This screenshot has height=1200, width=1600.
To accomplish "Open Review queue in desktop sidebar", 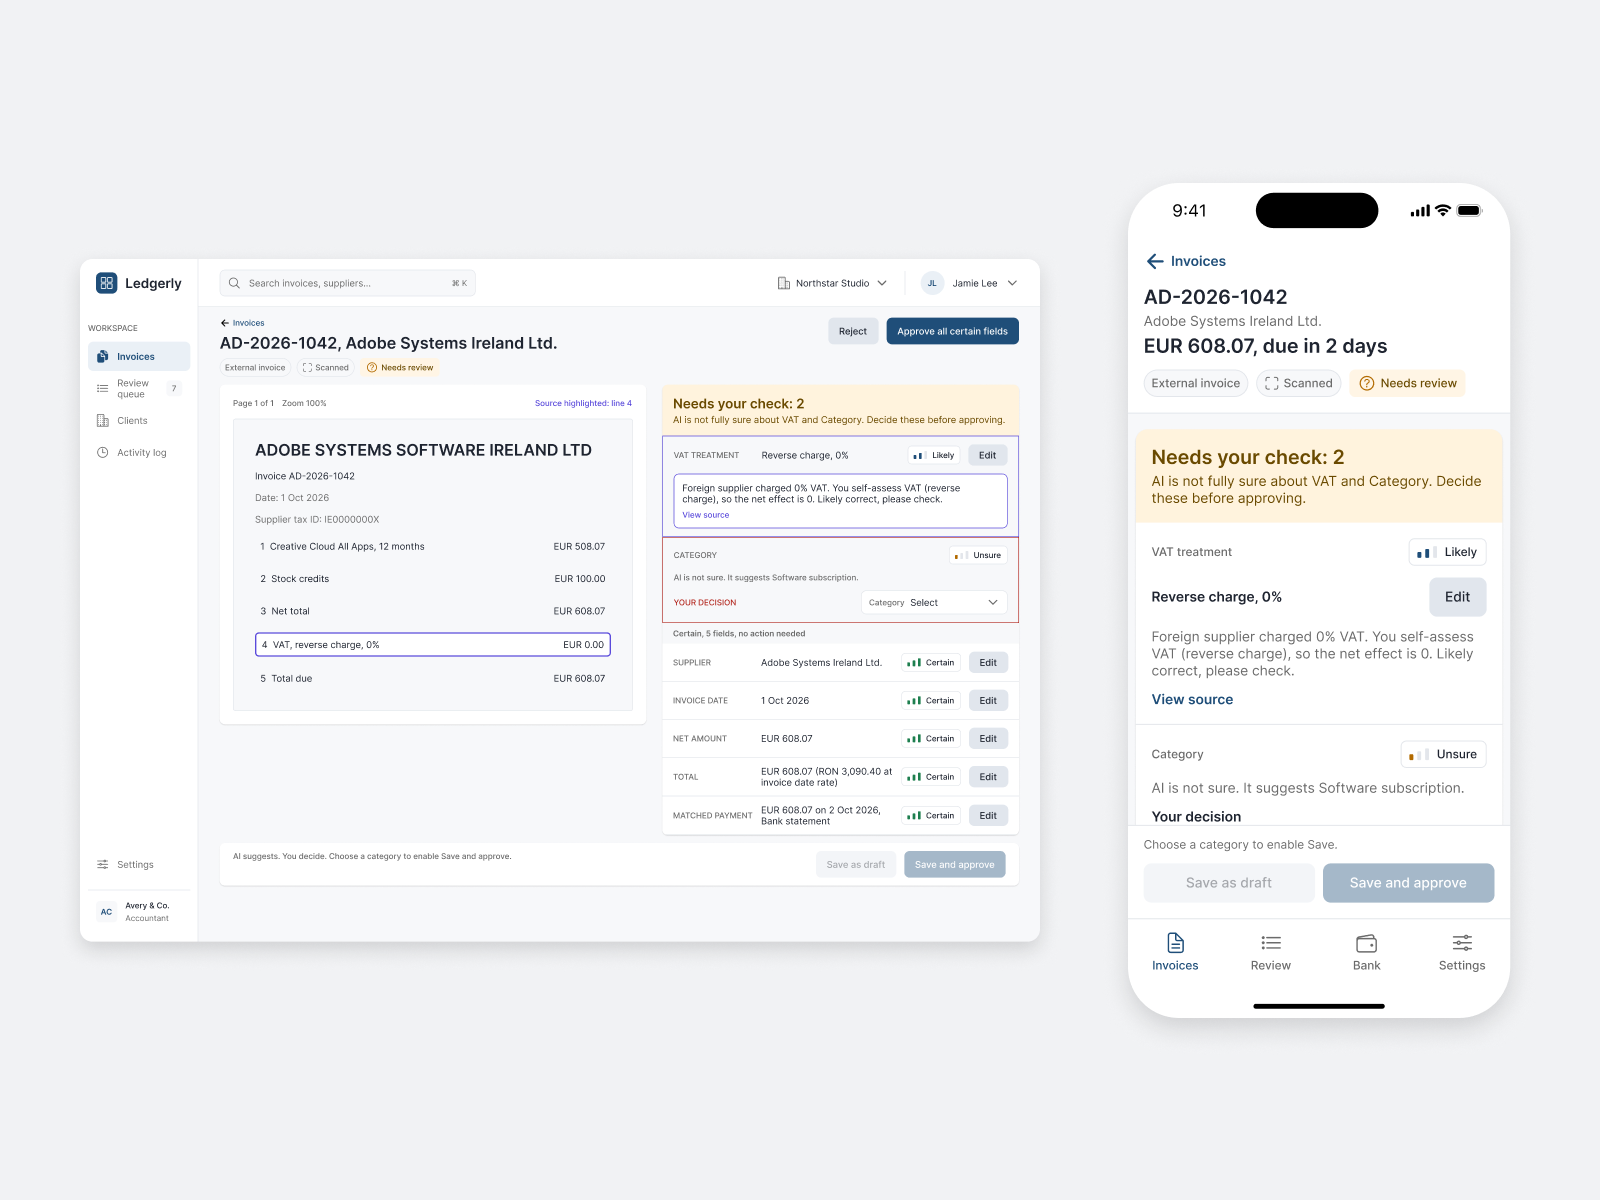I will (138, 388).
